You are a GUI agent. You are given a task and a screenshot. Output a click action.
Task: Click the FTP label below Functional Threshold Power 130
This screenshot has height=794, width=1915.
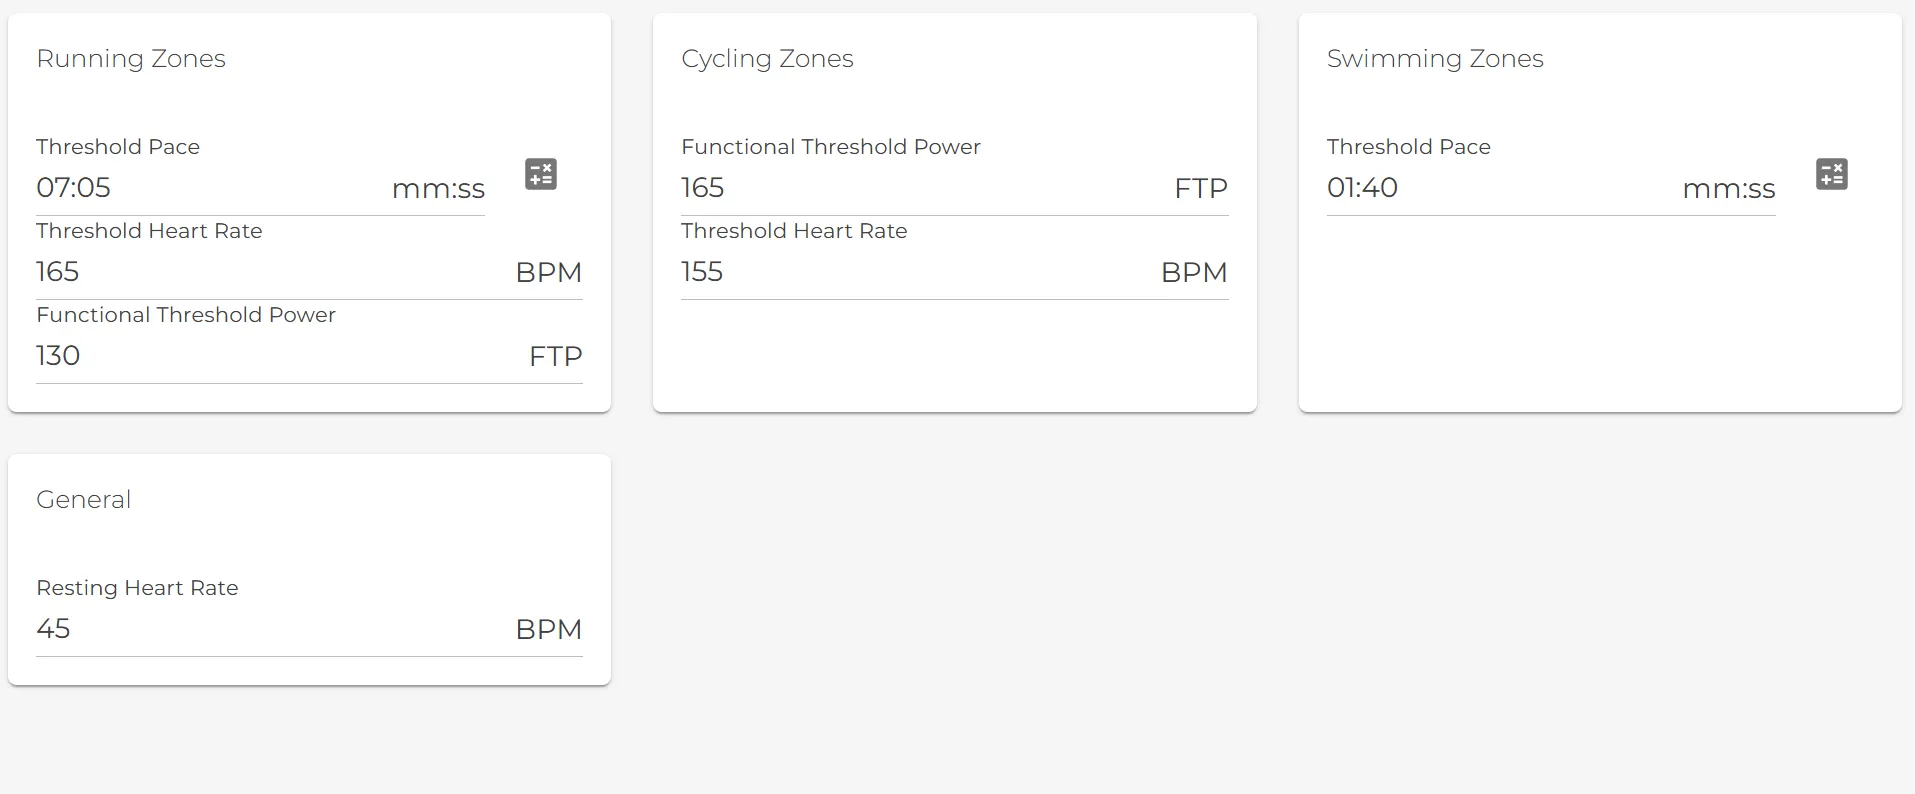click(x=555, y=356)
